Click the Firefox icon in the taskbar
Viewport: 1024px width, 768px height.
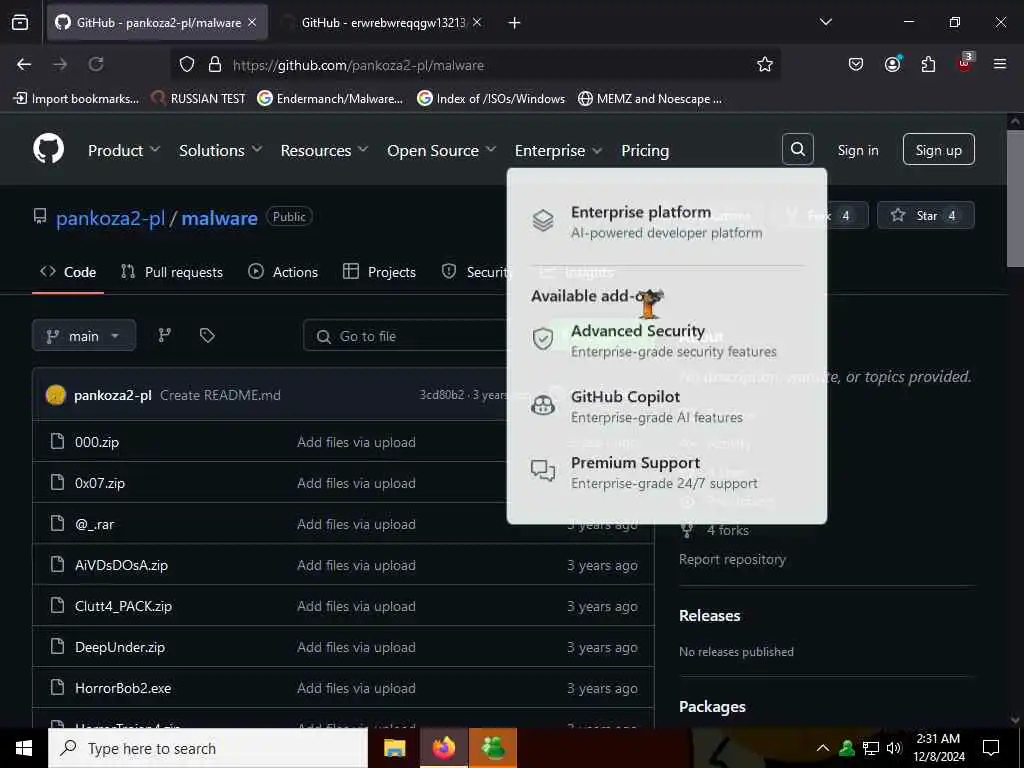coord(444,748)
